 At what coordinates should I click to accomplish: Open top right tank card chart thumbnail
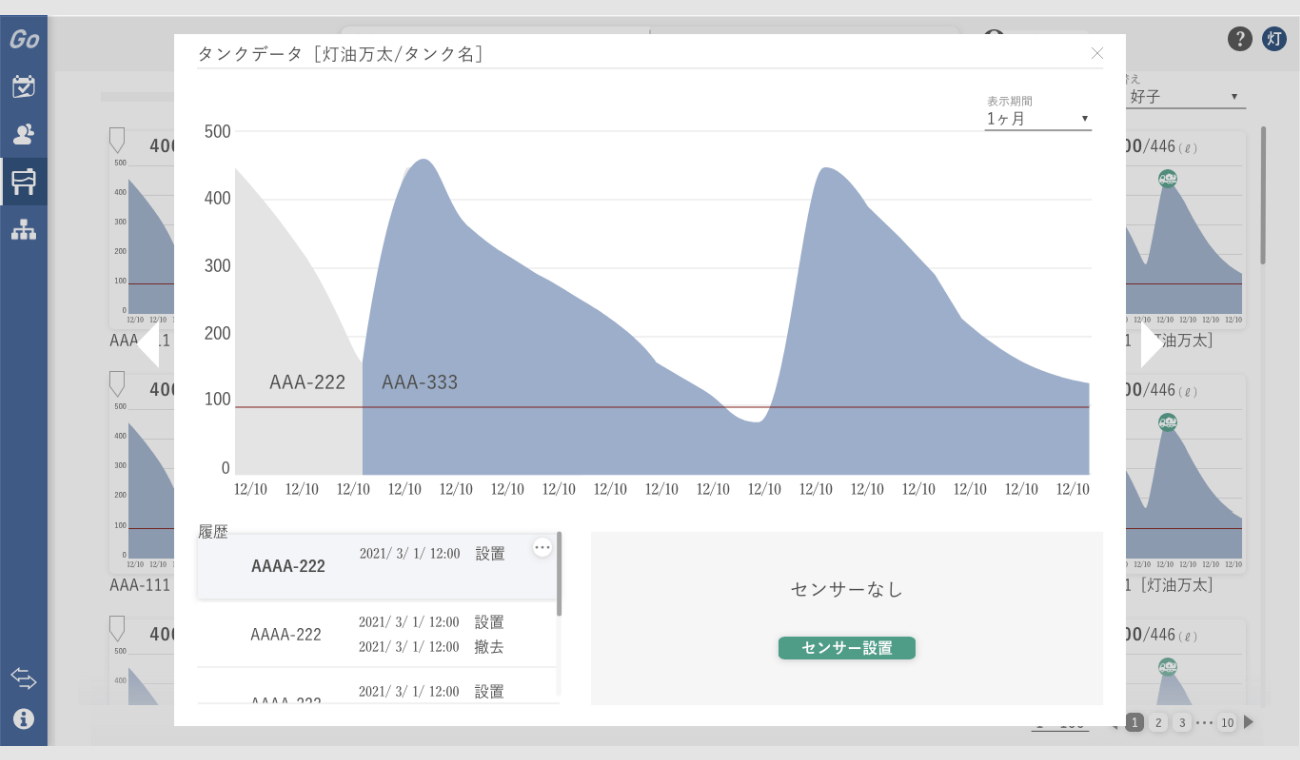click(x=1184, y=240)
